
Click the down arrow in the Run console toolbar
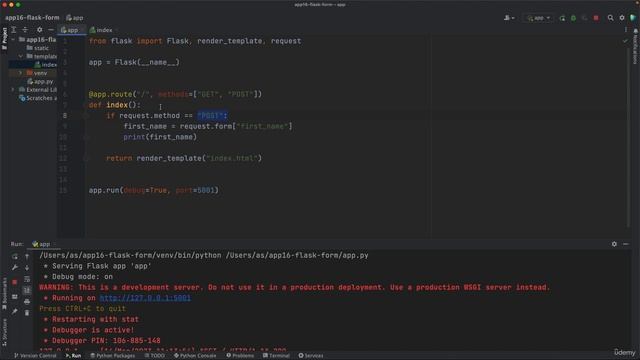coord(27,268)
